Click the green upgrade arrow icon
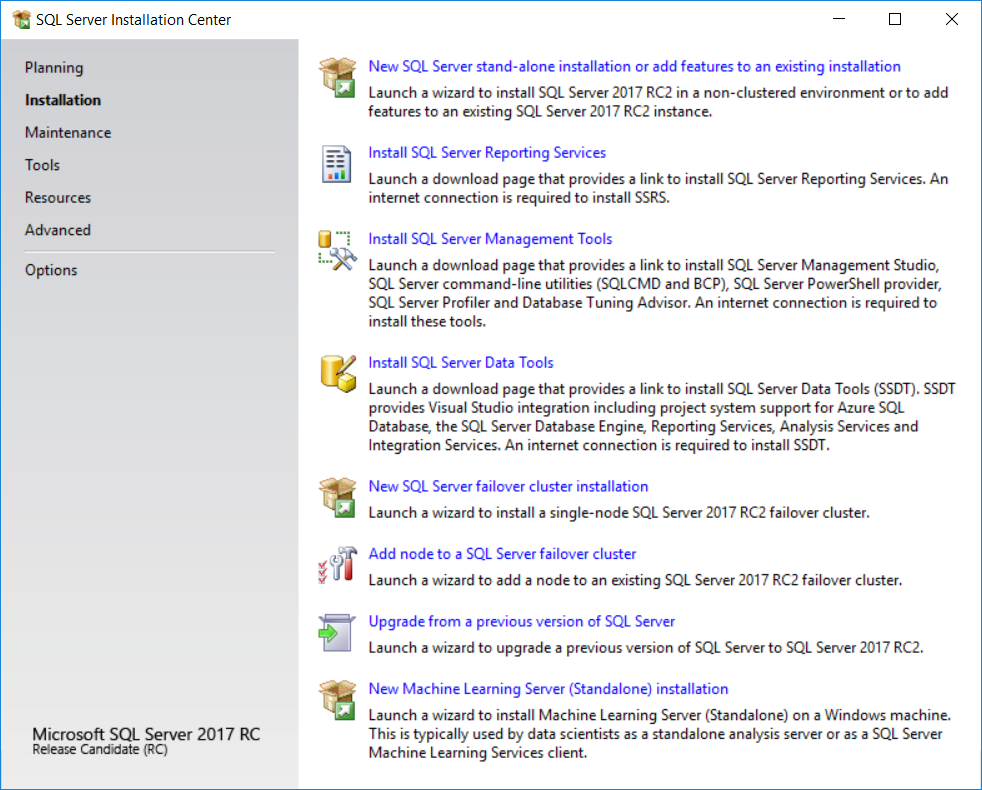Image resolution: width=982 pixels, height=790 pixels. [x=338, y=631]
